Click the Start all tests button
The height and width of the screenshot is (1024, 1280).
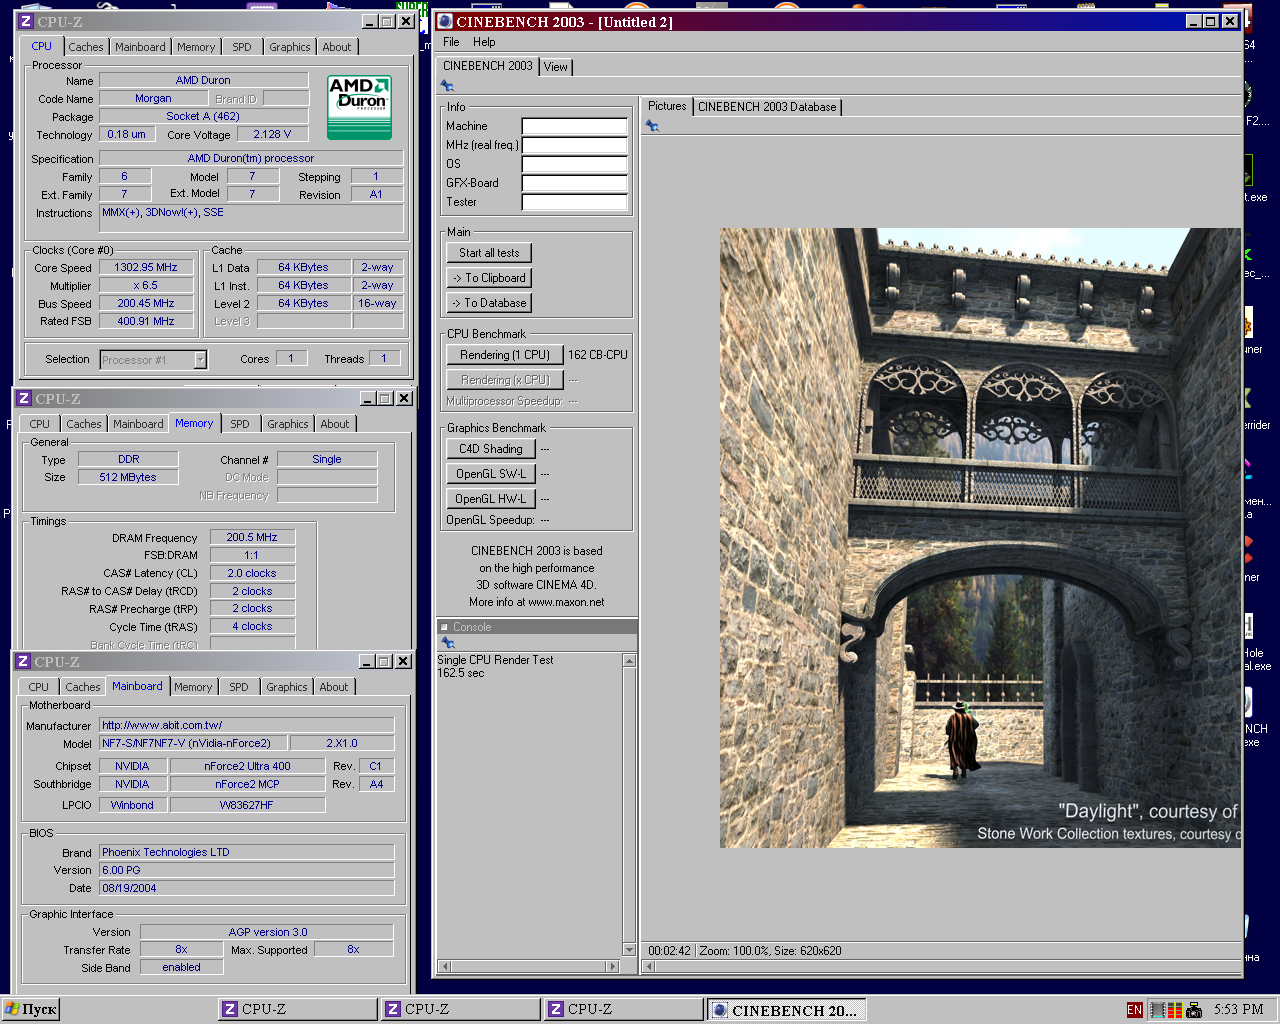(489, 253)
